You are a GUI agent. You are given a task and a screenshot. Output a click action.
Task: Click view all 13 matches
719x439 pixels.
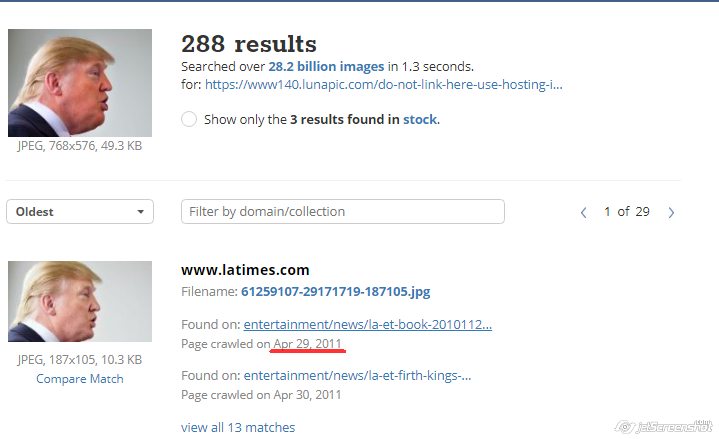coord(238,427)
